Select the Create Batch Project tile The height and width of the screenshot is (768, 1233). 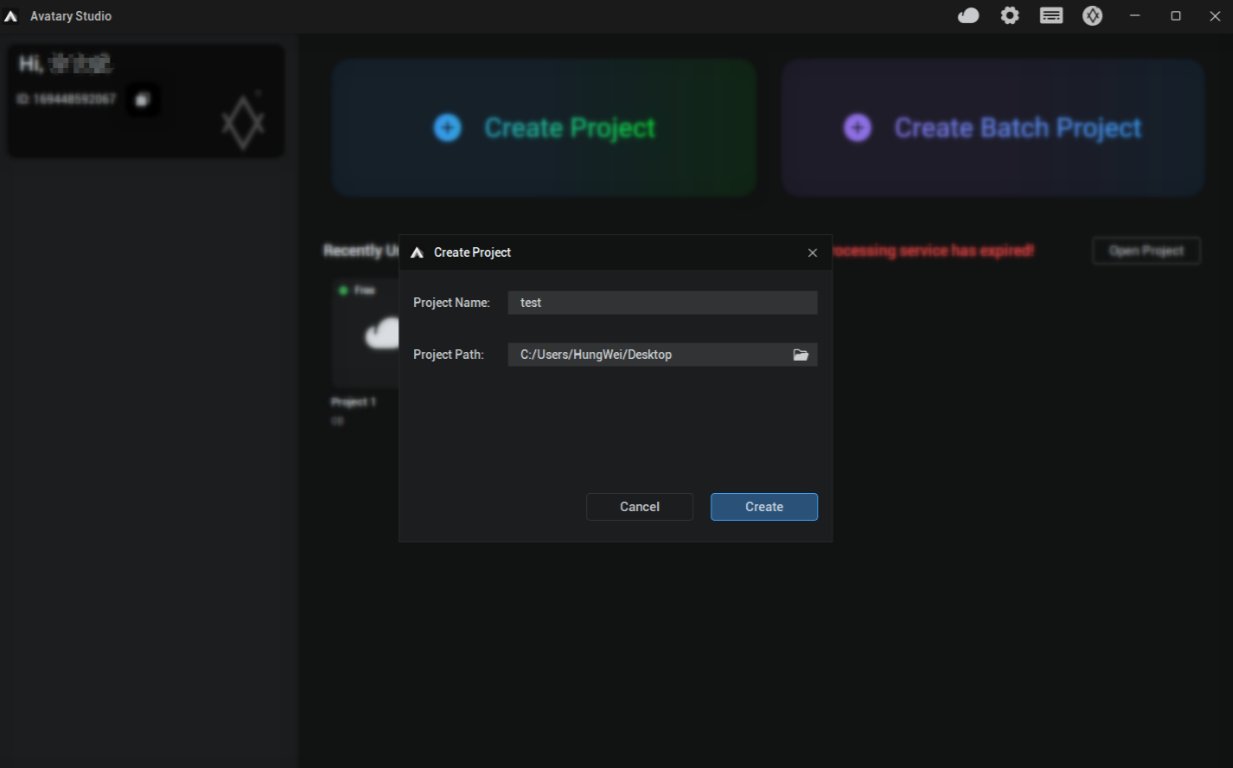point(993,128)
